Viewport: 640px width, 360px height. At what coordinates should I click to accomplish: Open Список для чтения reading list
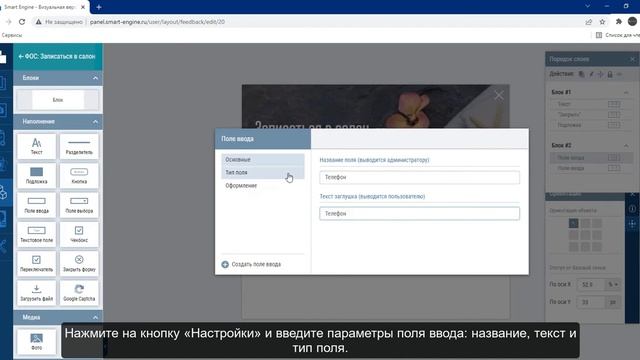(618, 36)
